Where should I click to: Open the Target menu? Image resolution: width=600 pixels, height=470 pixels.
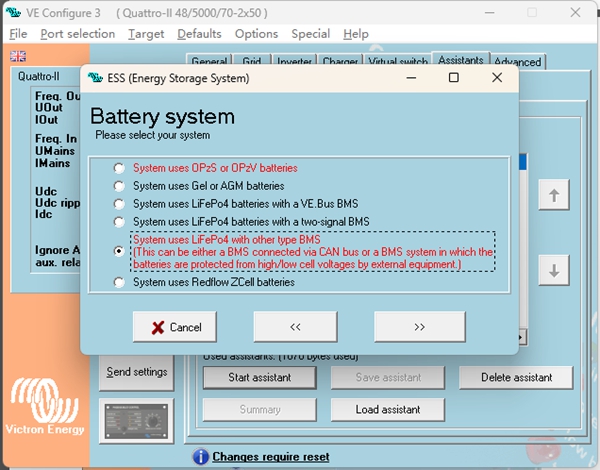(x=146, y=34)
